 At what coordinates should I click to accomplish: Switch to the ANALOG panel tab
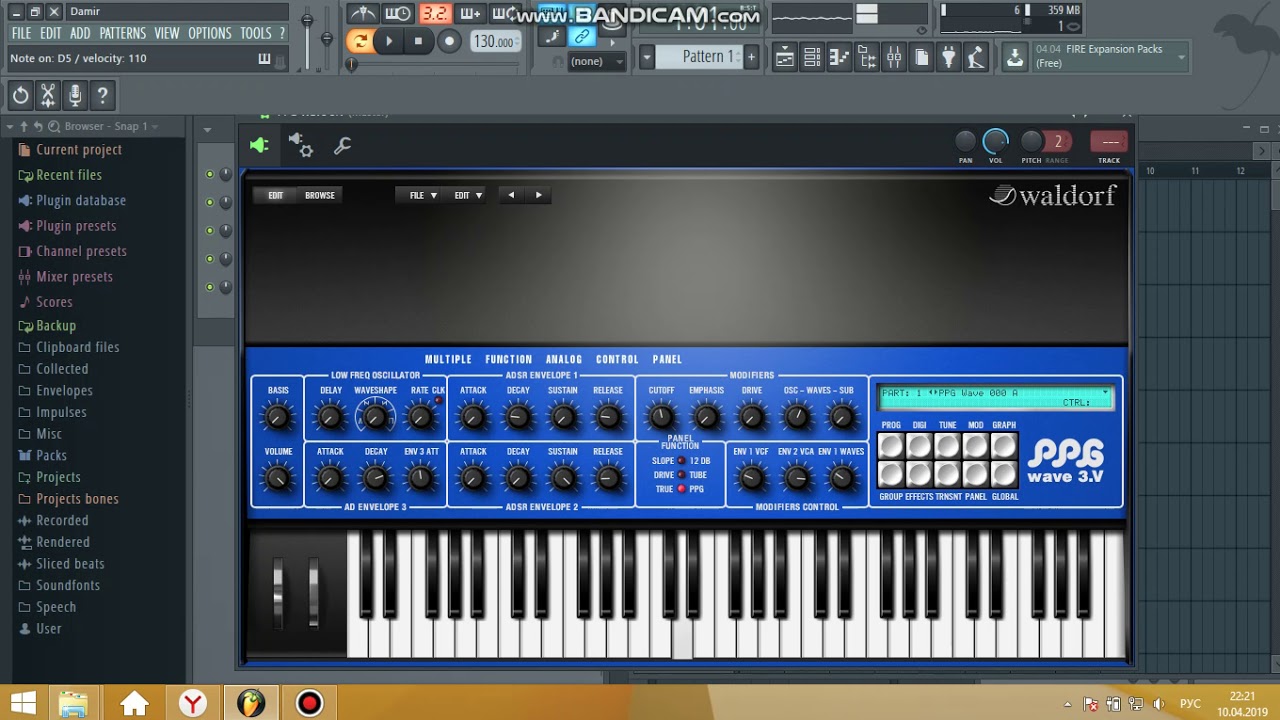point(564,359)
